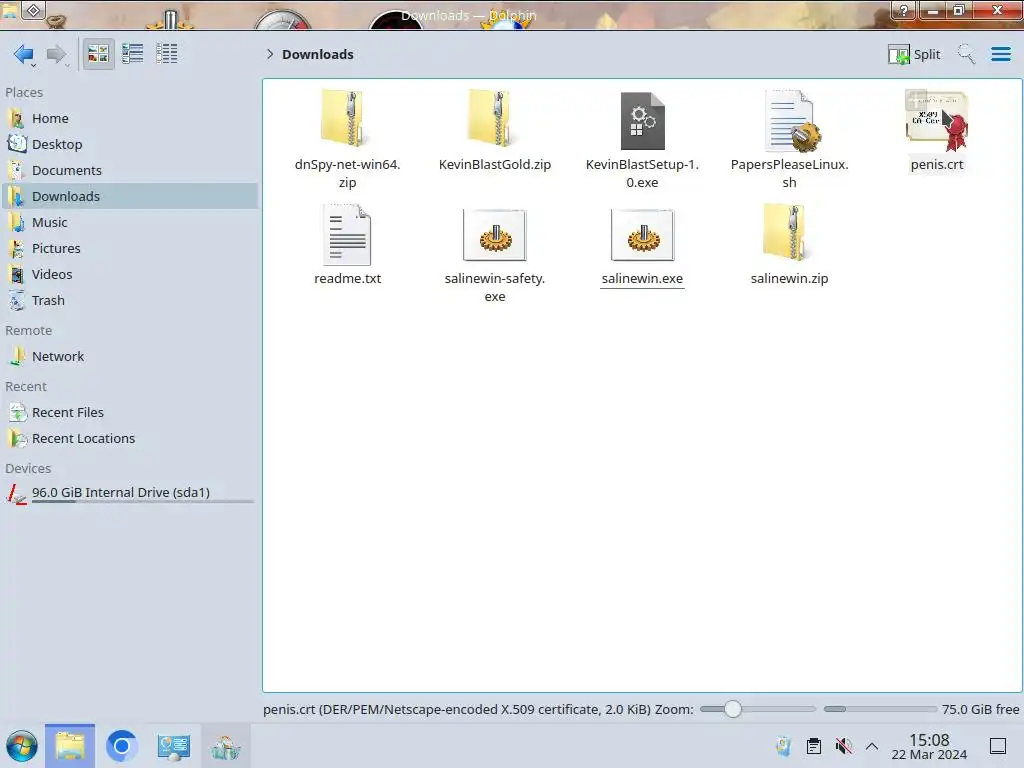The height and width of the screenshot is (768, 1024).
Task: Switch to Details view mode
Action: click(x=167, y=54)
